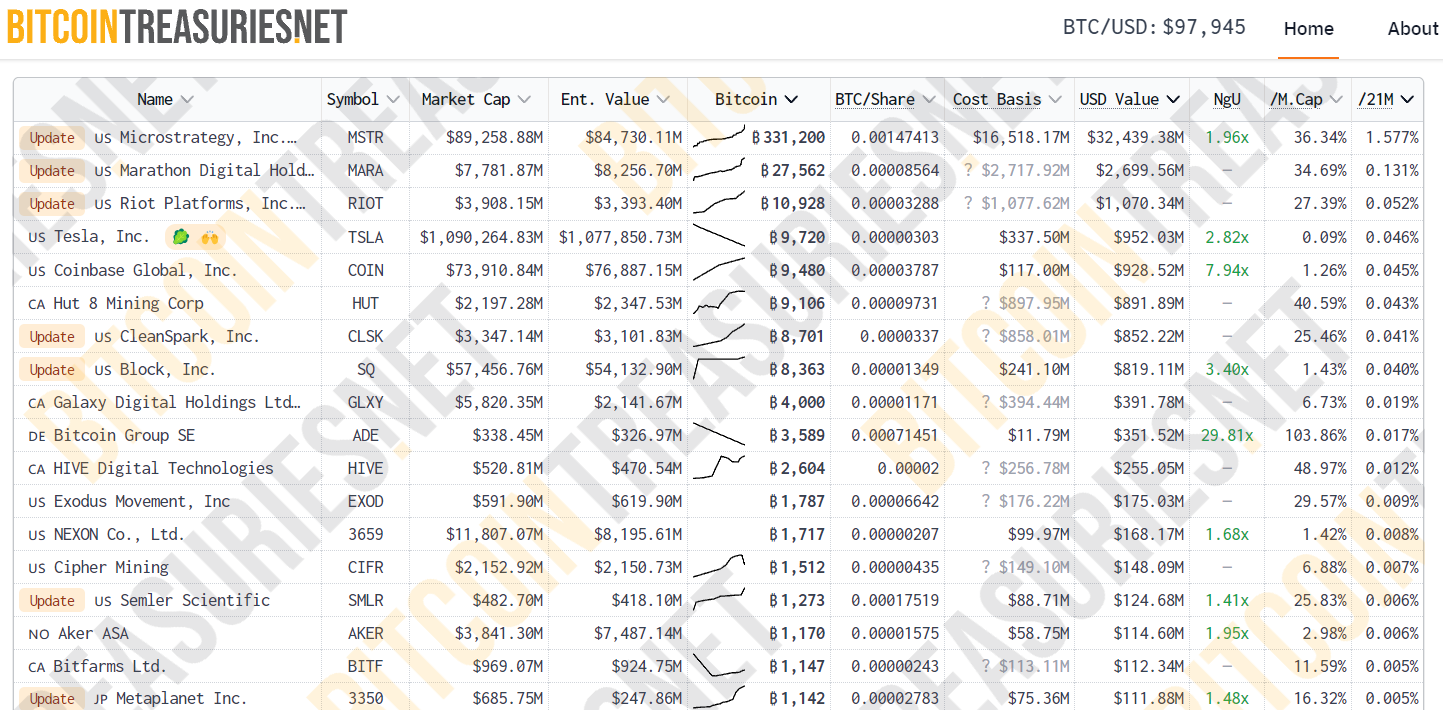Click Update button for Marathon Digital row
This screenshot has height=710, width=1443.
52,171
